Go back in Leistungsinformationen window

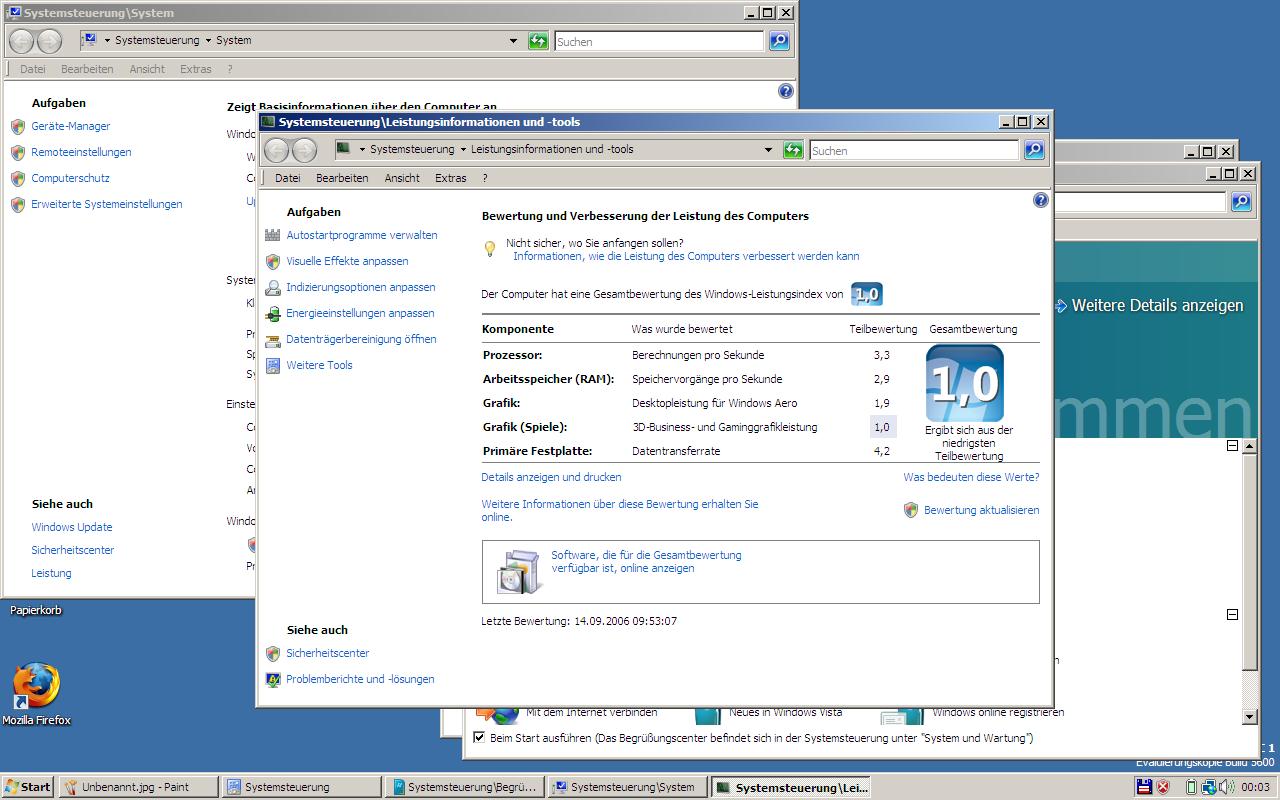(x=277, y=150)
